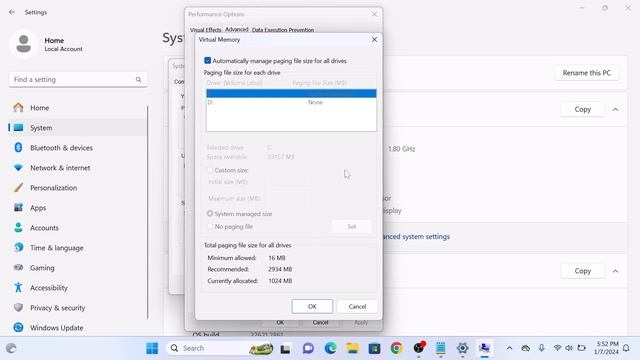
Task: Click the microphone tray icon
Action: pos(541,348)
